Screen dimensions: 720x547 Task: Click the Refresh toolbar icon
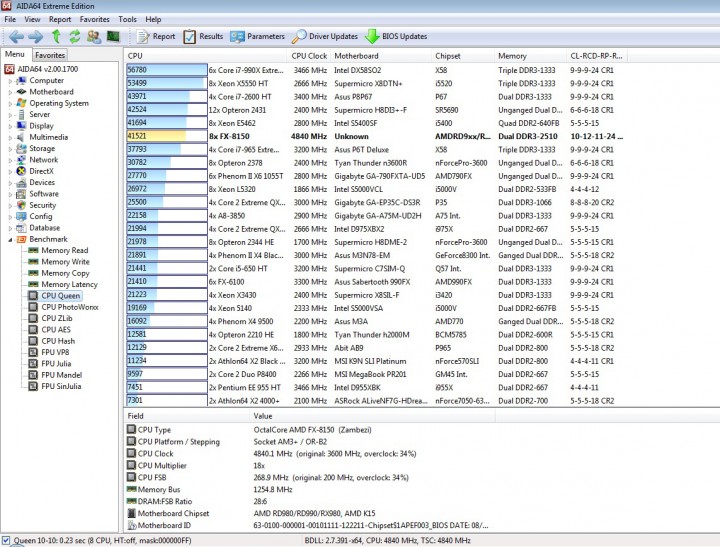(x=74, y=36)
